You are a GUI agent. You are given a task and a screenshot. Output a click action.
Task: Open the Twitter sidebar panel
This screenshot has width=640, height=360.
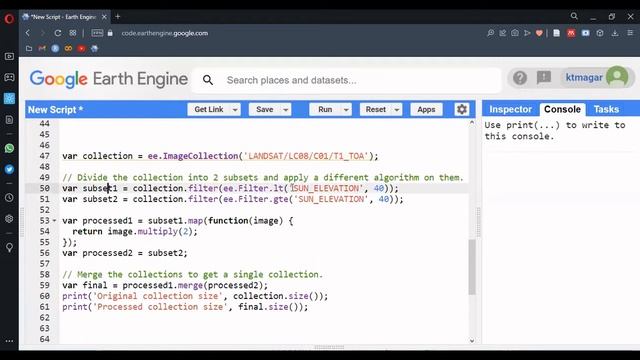[9, 169]
